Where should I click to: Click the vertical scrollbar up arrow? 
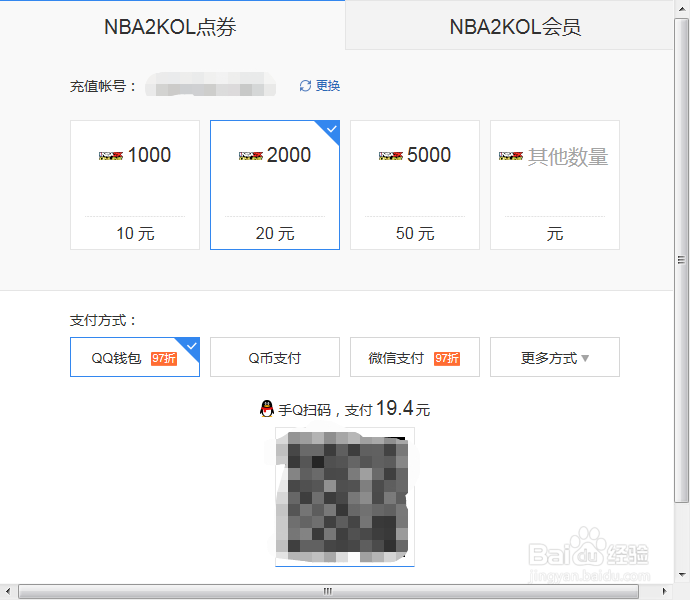click(x=682, y=9)
